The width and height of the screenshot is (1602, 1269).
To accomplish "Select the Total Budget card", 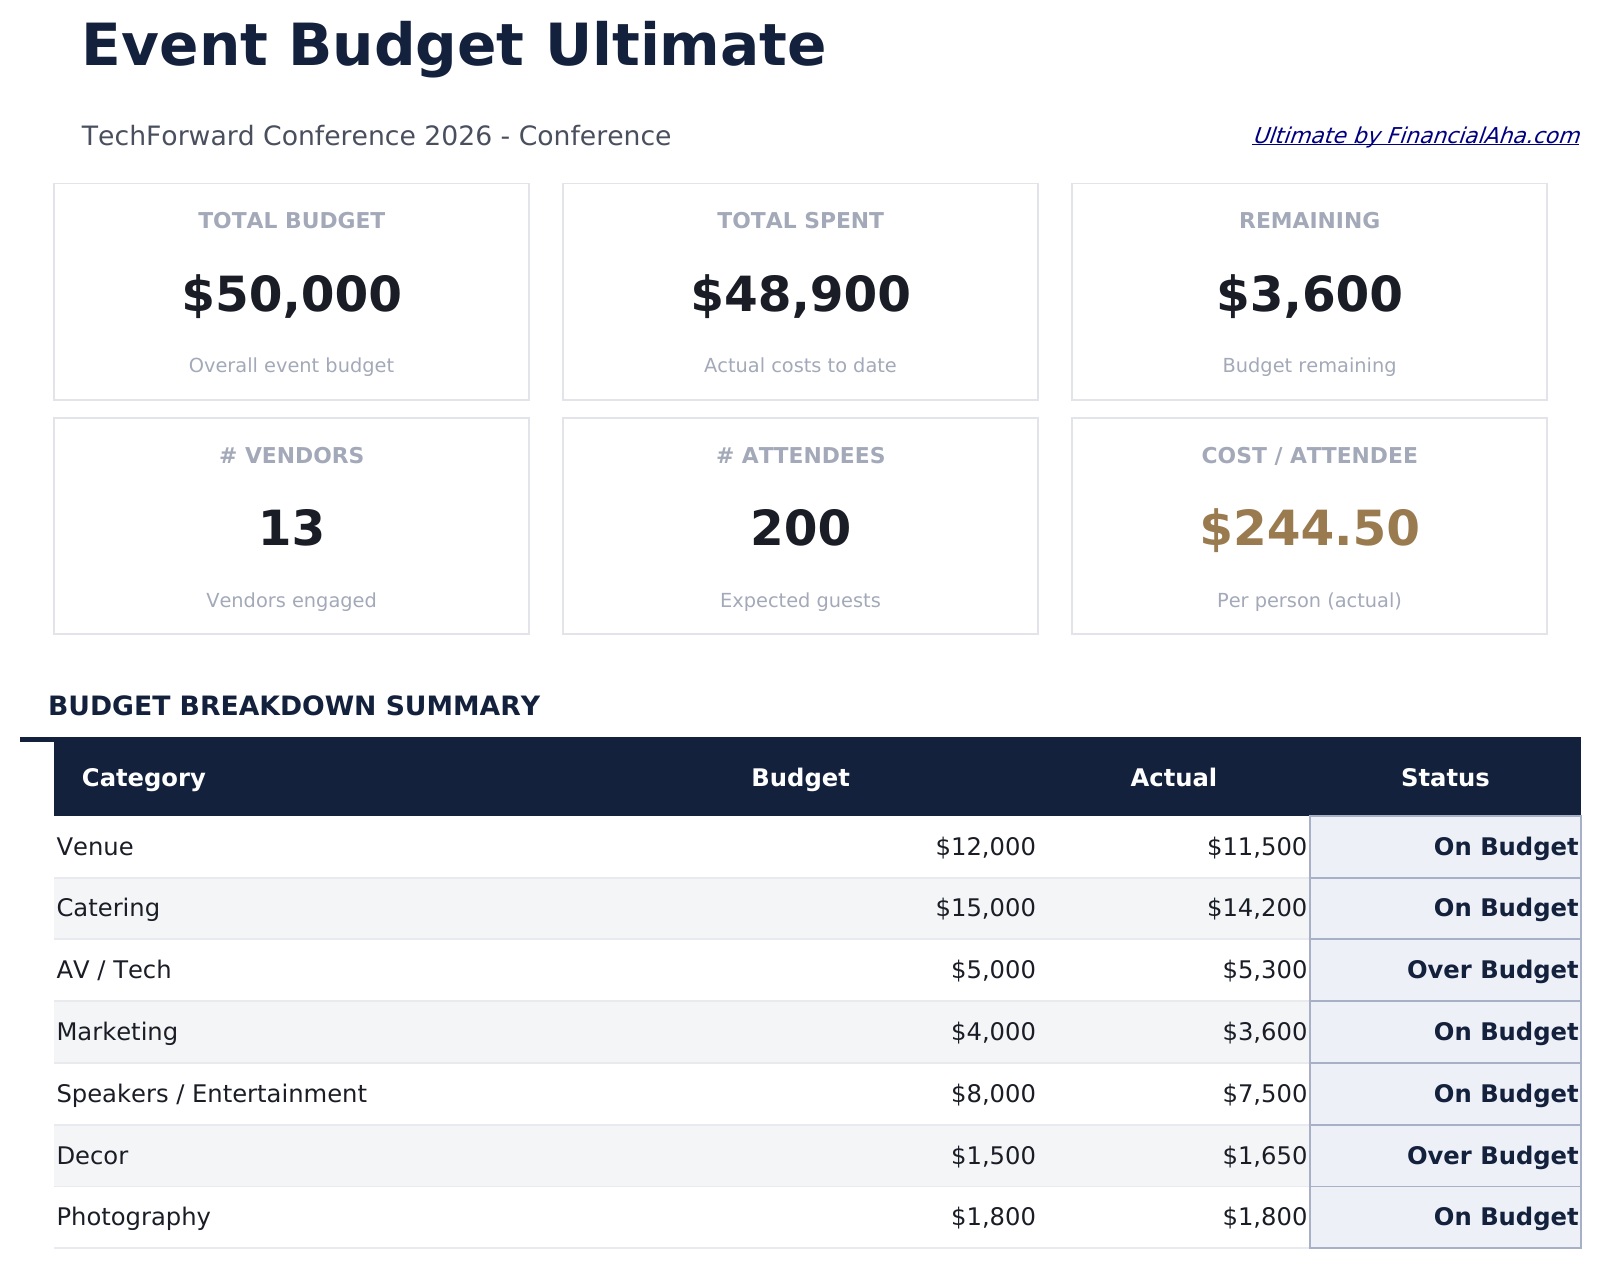I will [290, 291].
